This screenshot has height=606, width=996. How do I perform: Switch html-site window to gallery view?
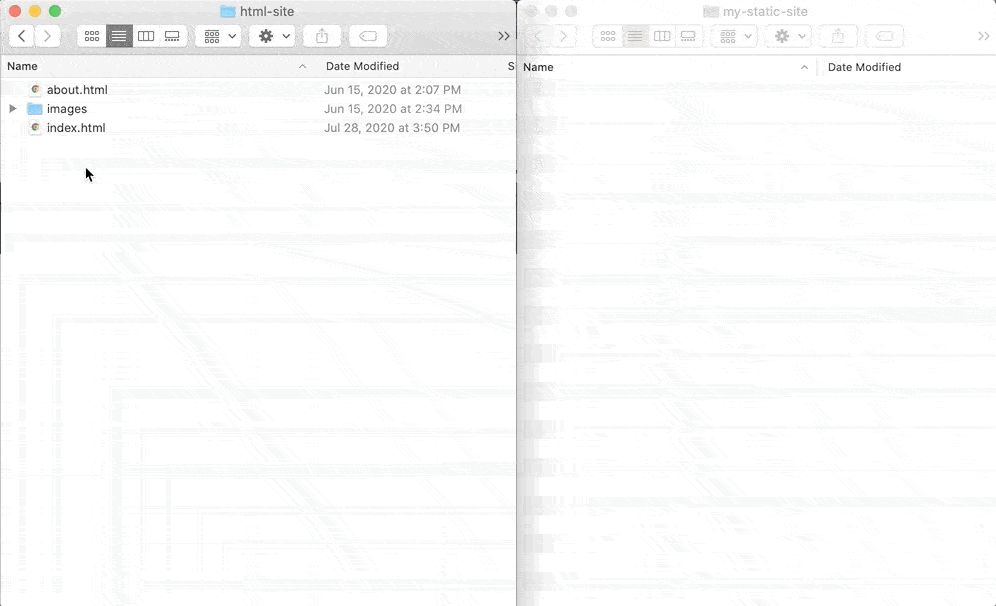(172, 36)
